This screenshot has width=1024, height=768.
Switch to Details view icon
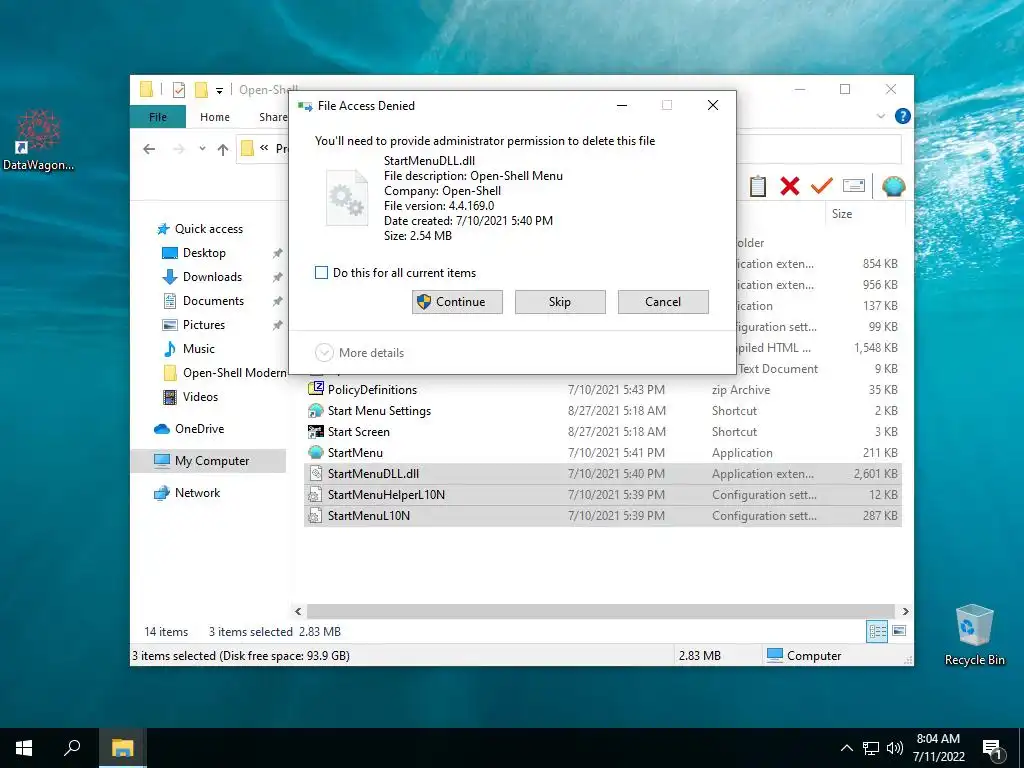[877, 631]
